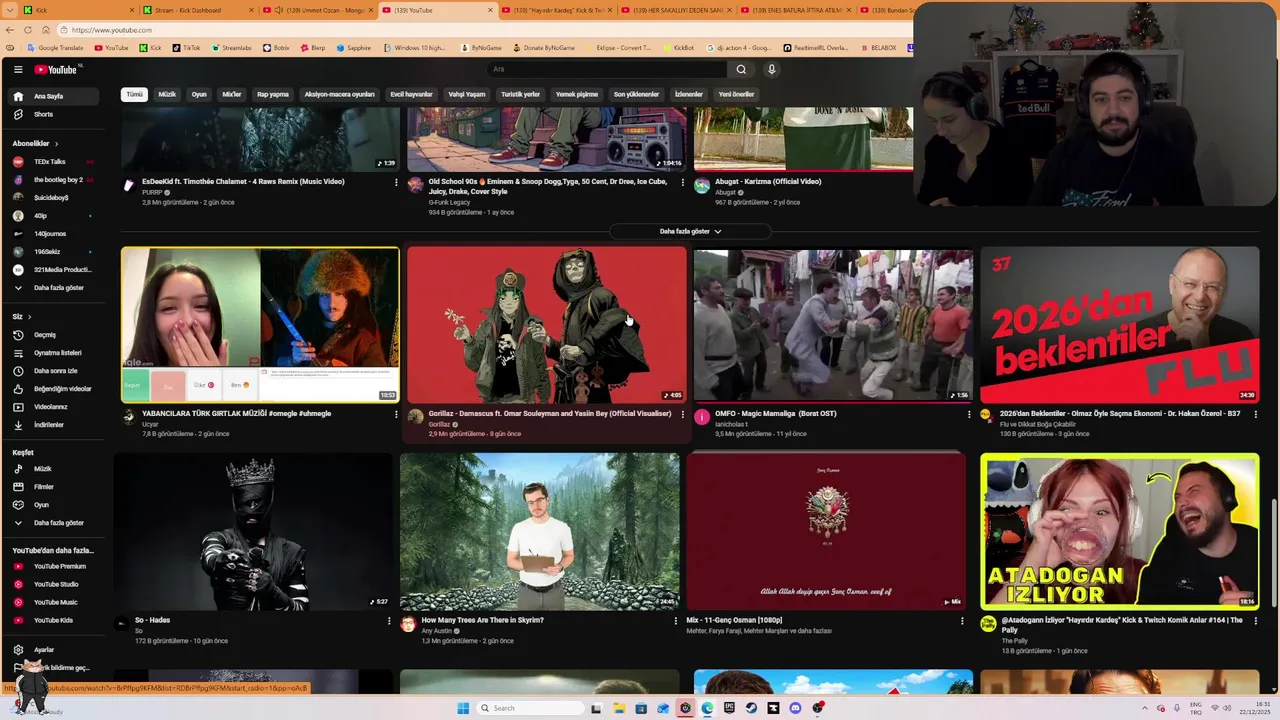Open Suicideboy$ subscription channel
Image resolution: width=1280 pixels, height=720 pixels.
(x=55, y=198)
